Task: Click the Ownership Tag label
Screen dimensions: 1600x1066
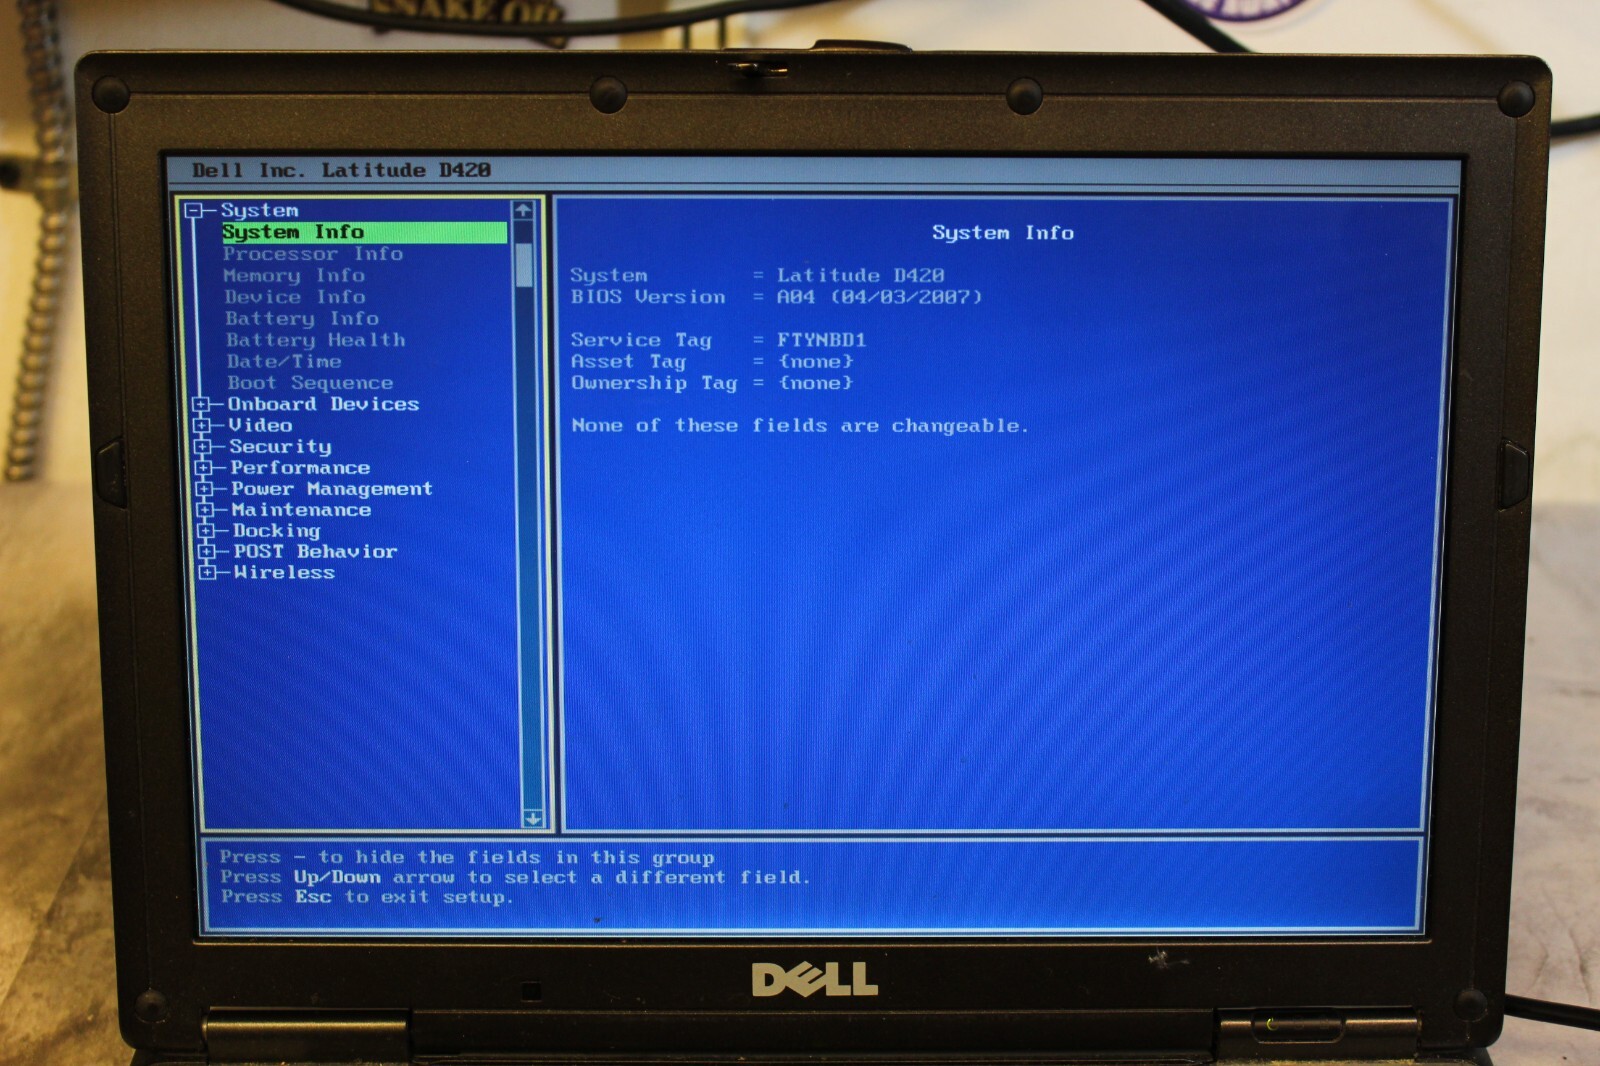Action: click(x=654, y=383)
